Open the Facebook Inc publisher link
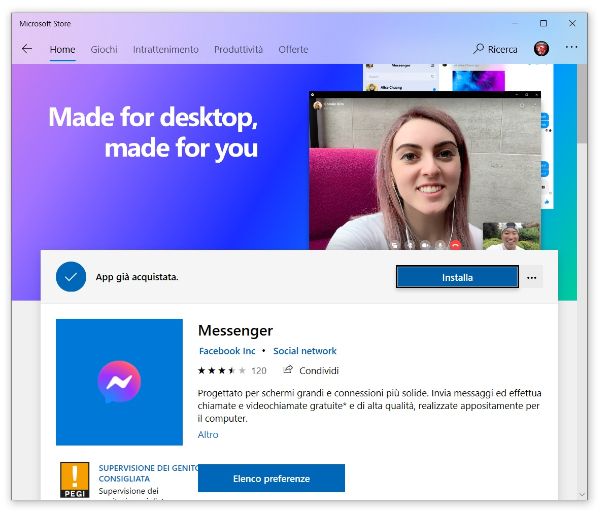Screen dimensions: 610x518 pos(227,351)
